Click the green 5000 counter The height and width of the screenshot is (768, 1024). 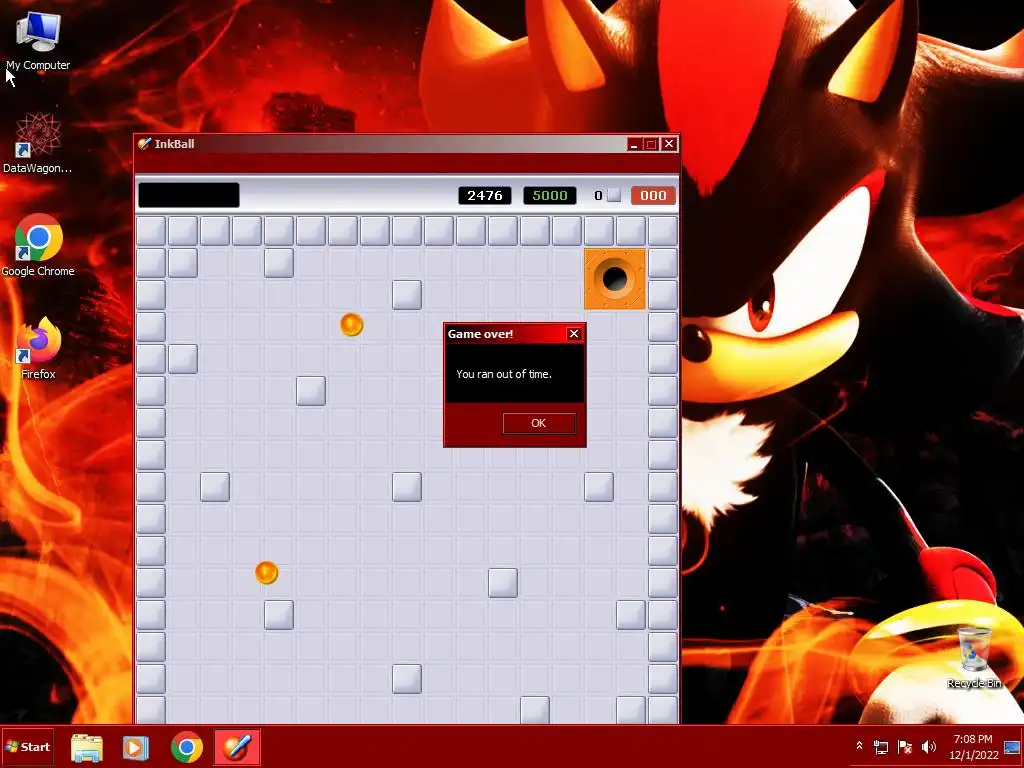(x=550, y=195)
